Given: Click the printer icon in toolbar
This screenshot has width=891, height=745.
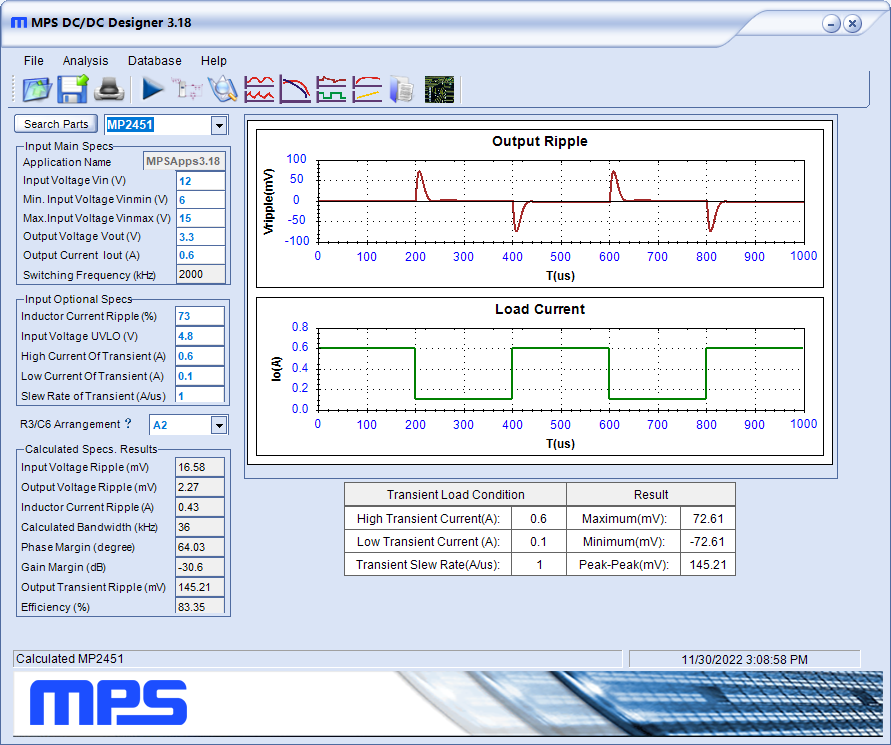Looking at the screenshot, I should [x=108, y=89].
